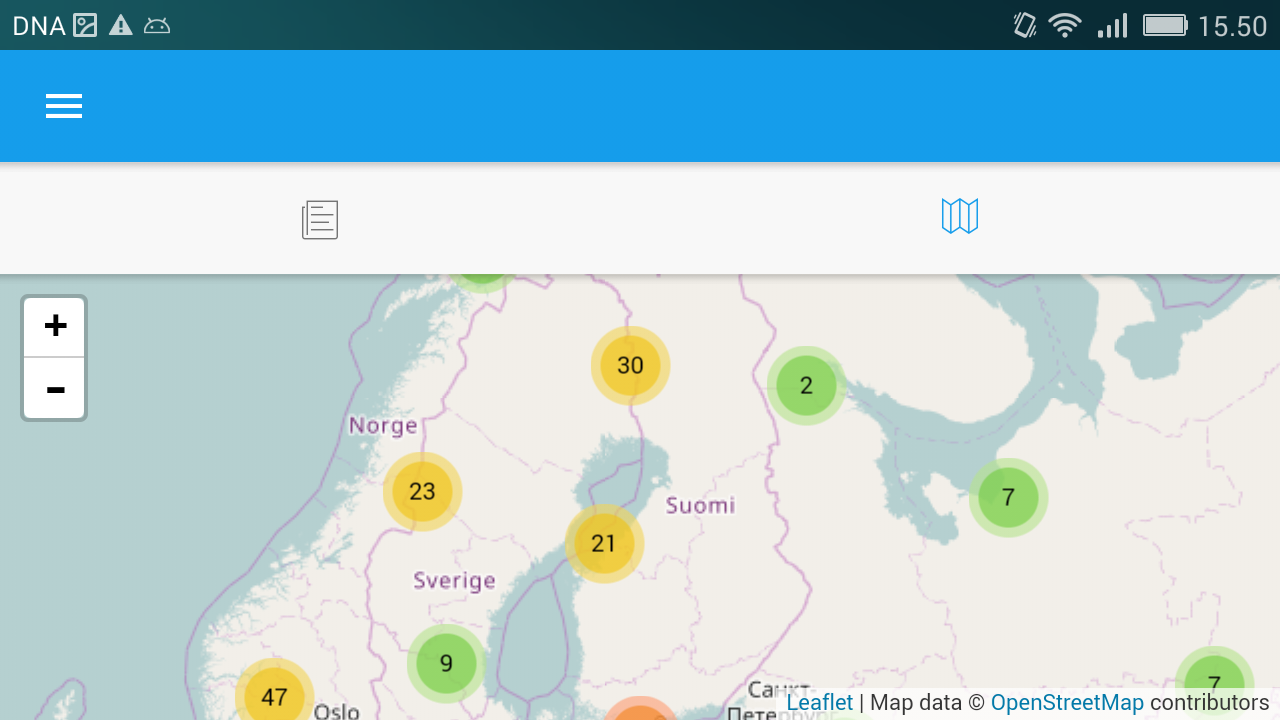Tap the 'Oslo' city label

[336, 711]
